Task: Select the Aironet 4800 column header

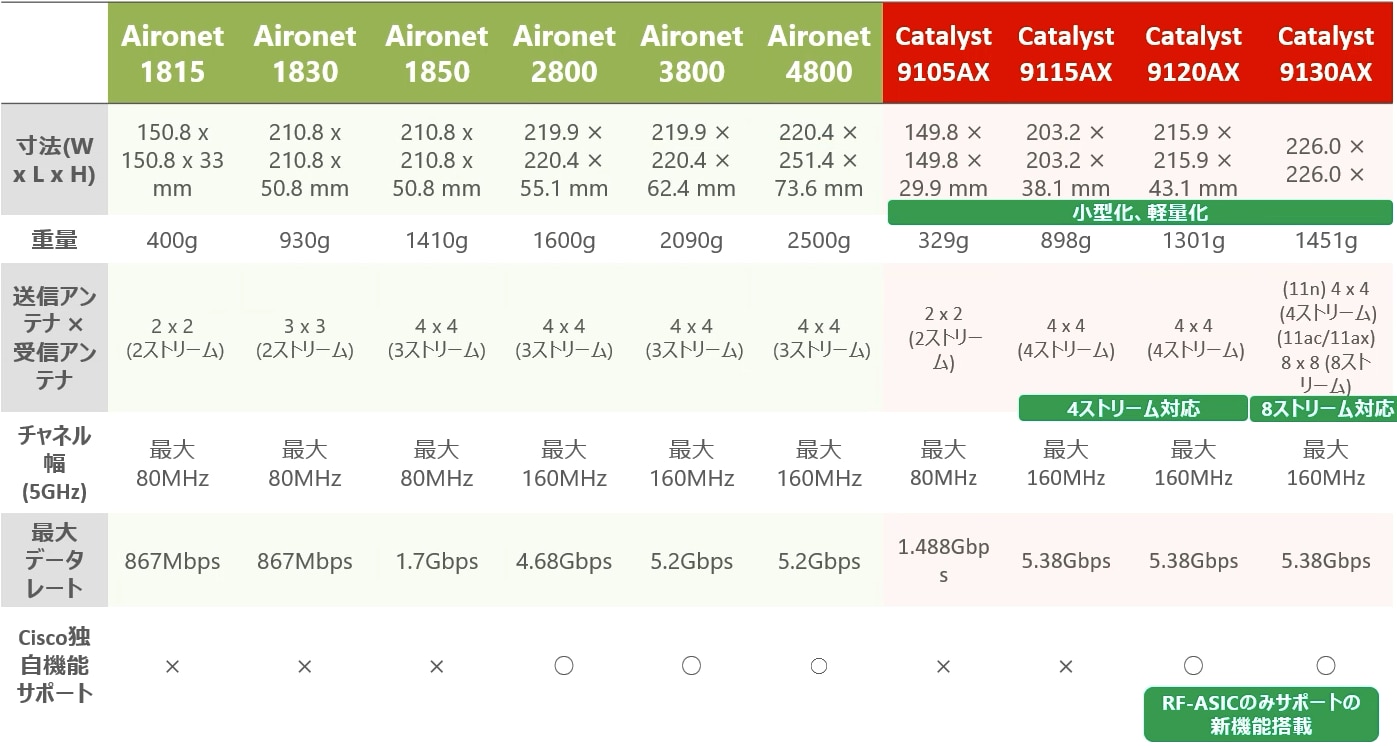Action: point(819,53)
